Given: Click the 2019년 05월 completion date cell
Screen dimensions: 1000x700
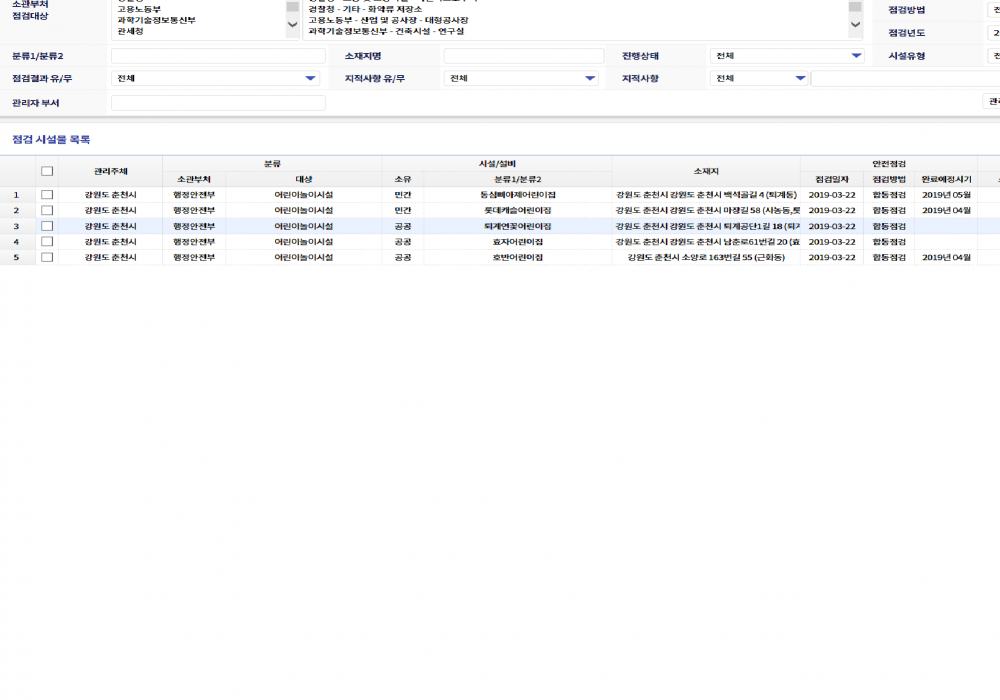Looking at the screenshot, I should click(x=946, y=194).
